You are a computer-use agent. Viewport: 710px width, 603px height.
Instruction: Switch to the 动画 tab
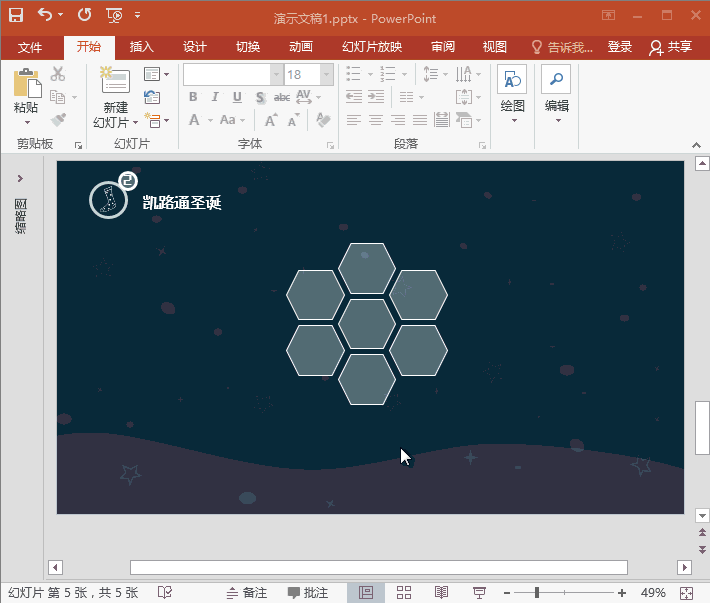[x=300, y=47]
